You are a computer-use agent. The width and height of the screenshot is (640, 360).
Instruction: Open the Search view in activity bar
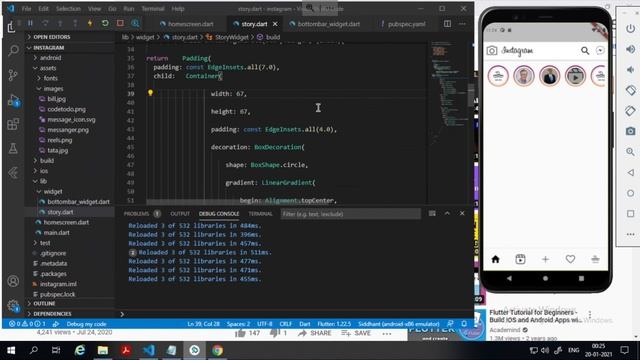13,51
